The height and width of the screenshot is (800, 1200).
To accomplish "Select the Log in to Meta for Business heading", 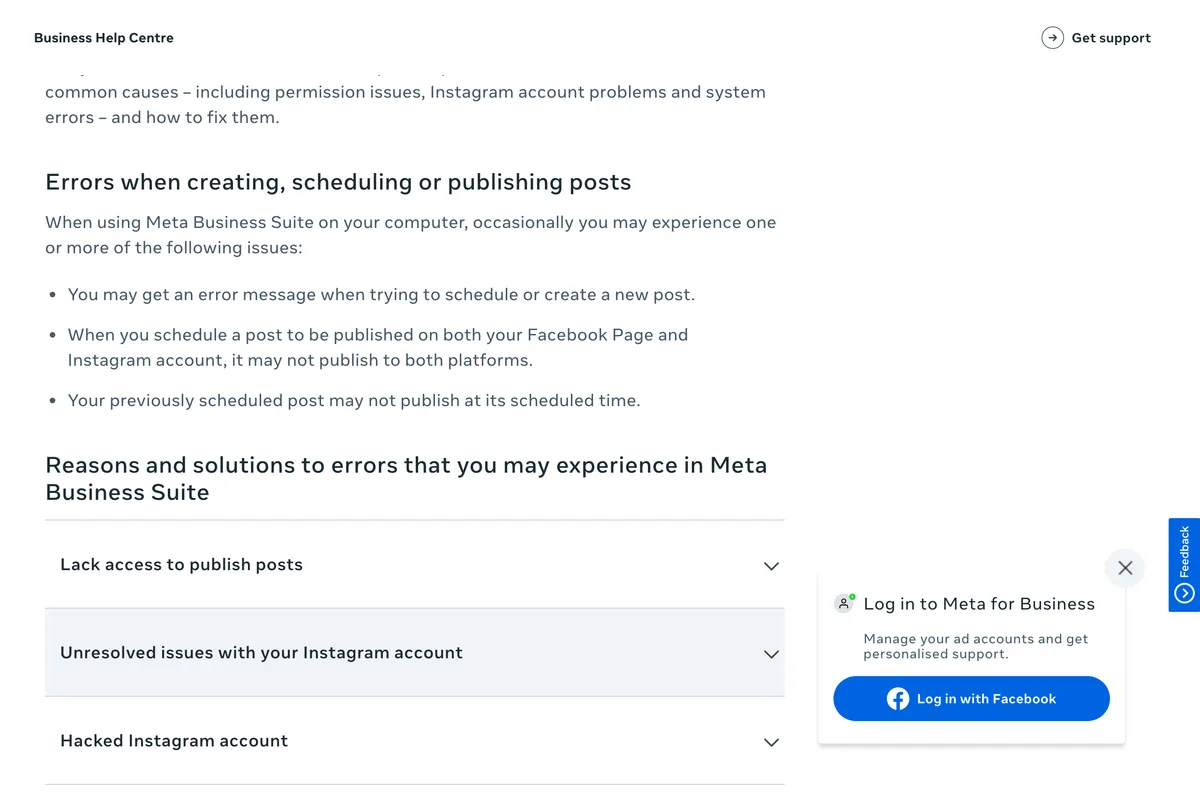I will coord(979,604).
